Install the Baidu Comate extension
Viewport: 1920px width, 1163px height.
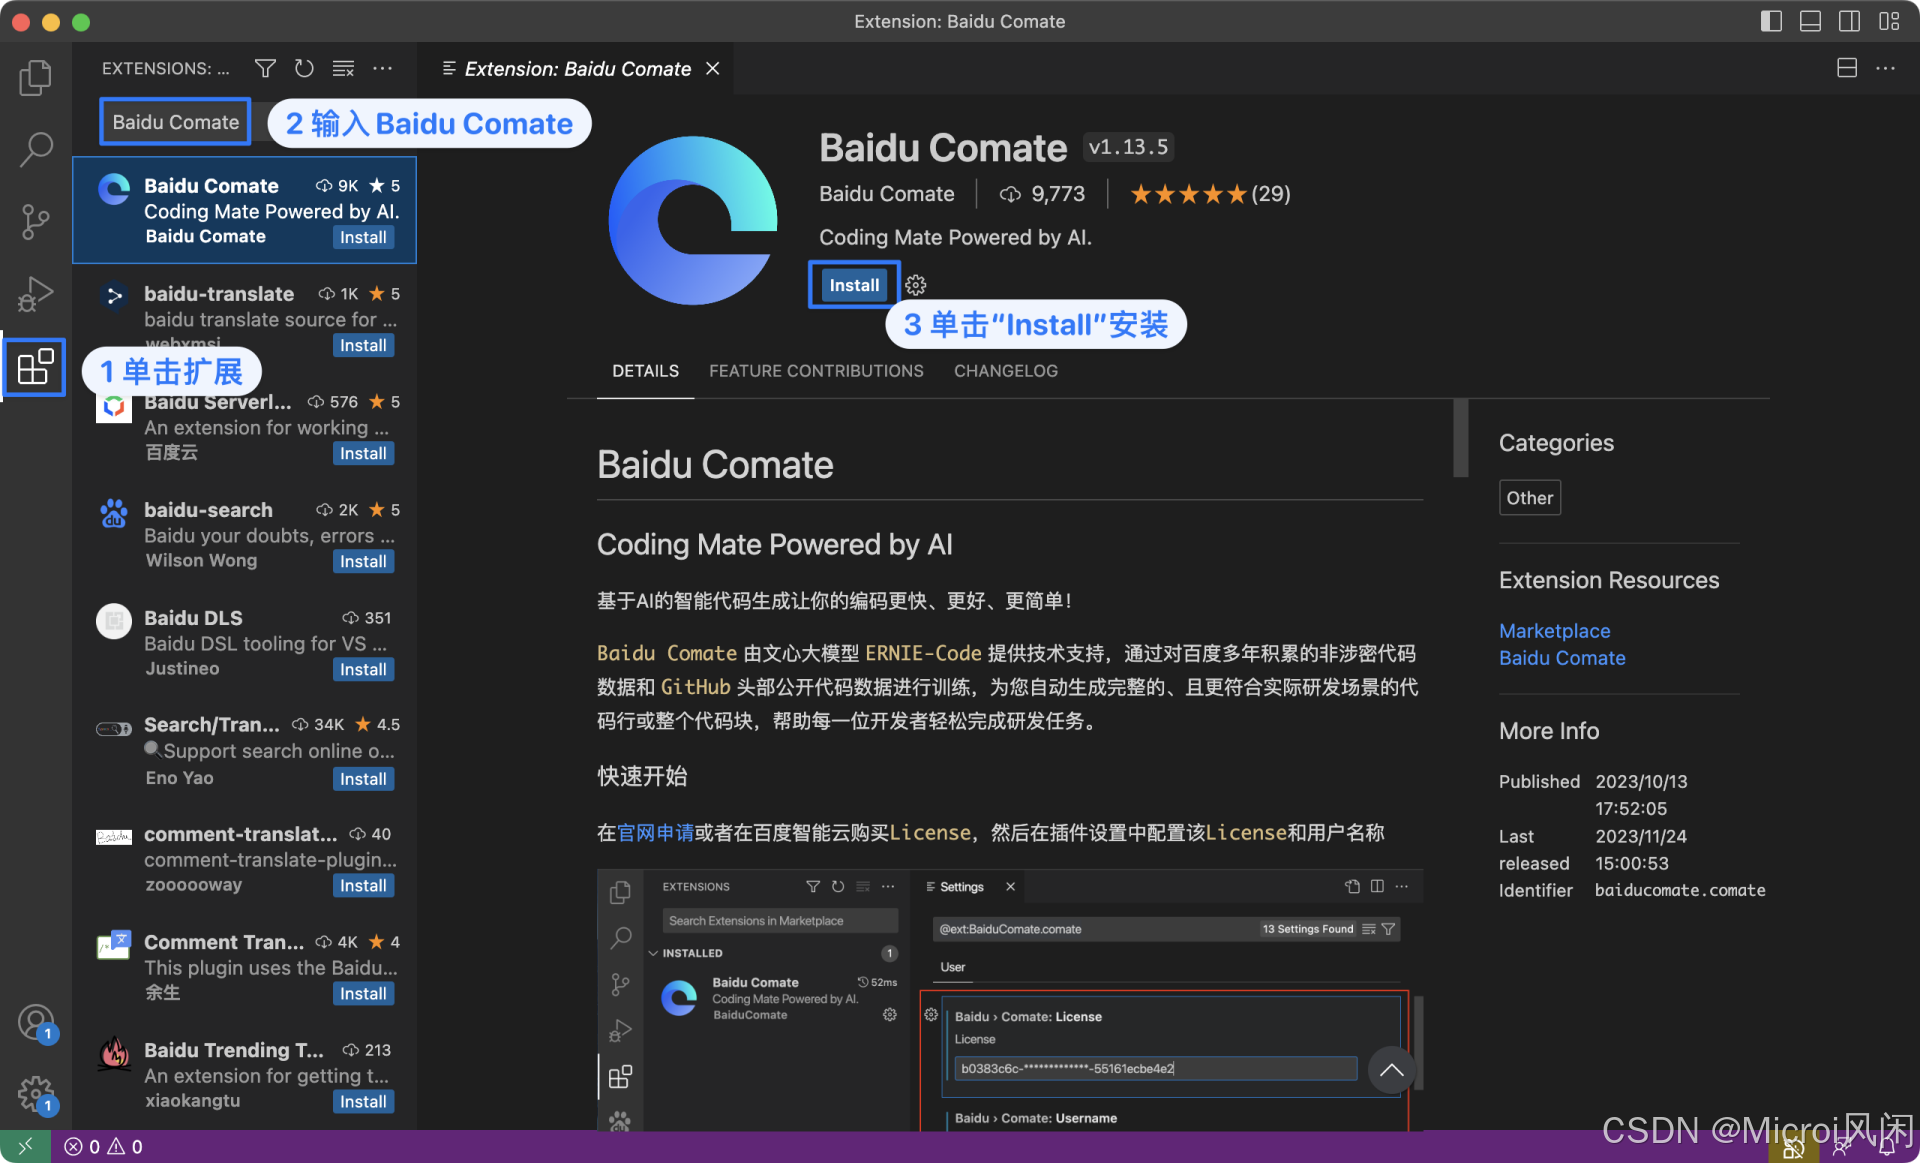pyautogui.click(x=854, y=285)
